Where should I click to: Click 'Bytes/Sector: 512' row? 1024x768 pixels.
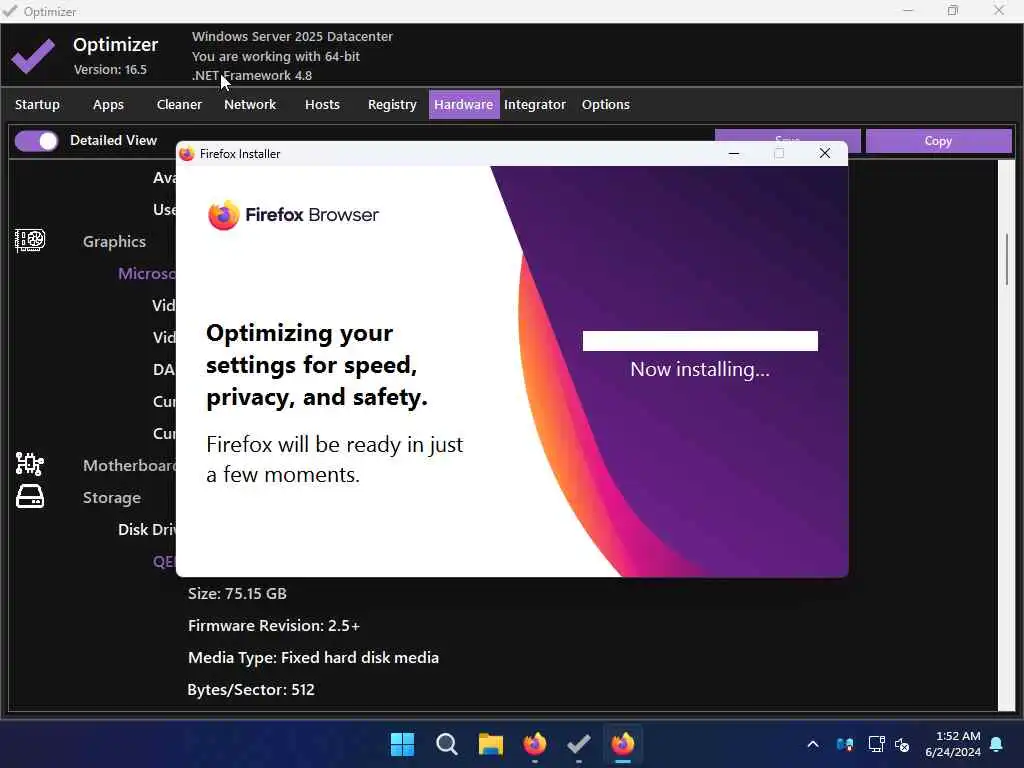(x=251, y=690)
